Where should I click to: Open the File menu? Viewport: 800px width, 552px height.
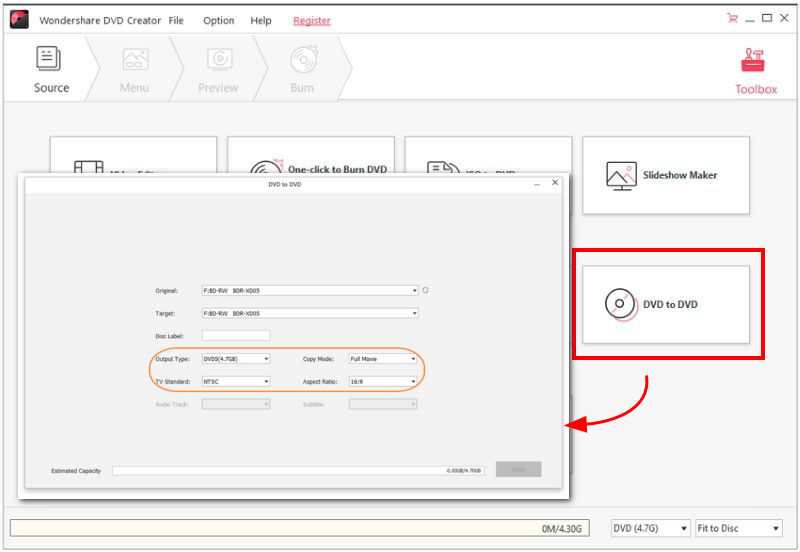[176, 20]
